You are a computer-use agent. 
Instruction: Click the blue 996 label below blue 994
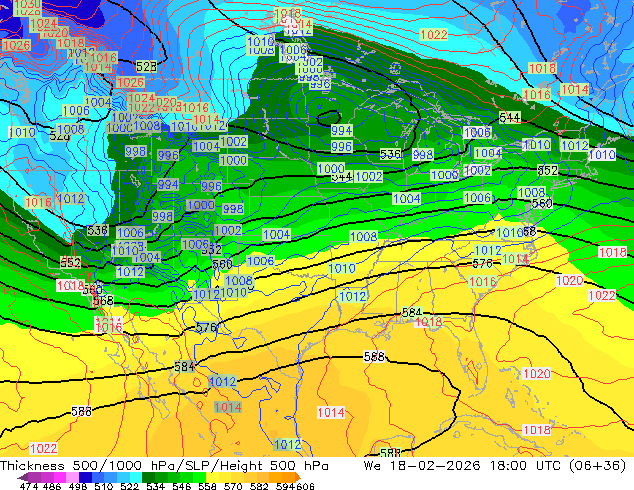coord(342,146)
